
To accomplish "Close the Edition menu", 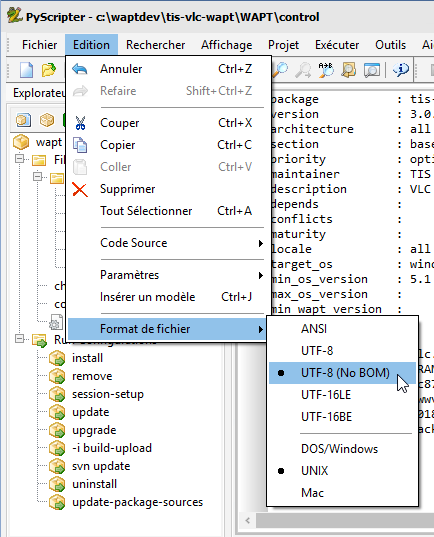I will 91,45.
